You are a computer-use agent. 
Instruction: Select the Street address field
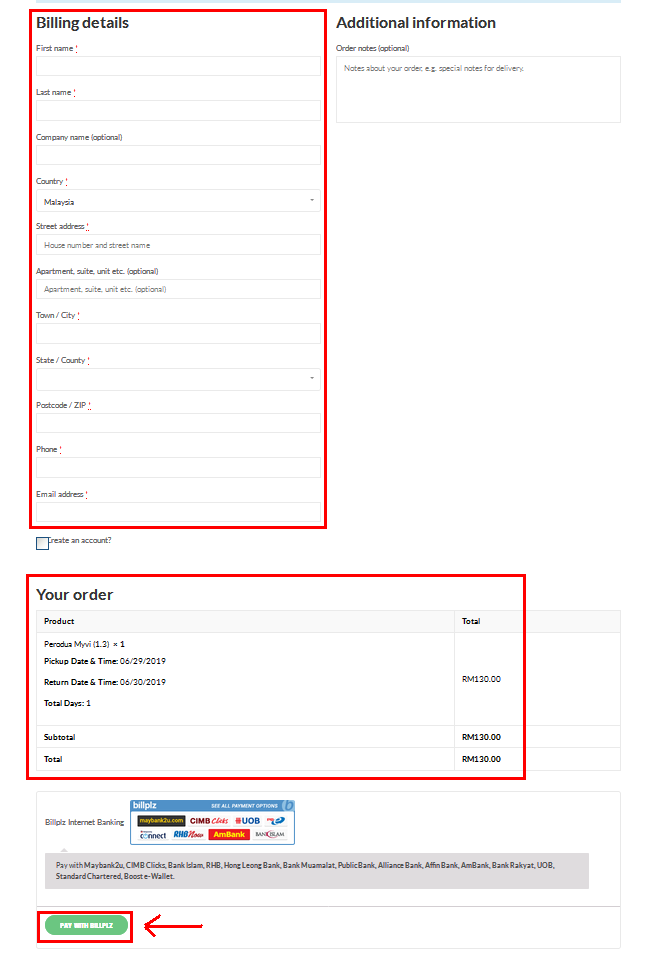pos(178,245)
